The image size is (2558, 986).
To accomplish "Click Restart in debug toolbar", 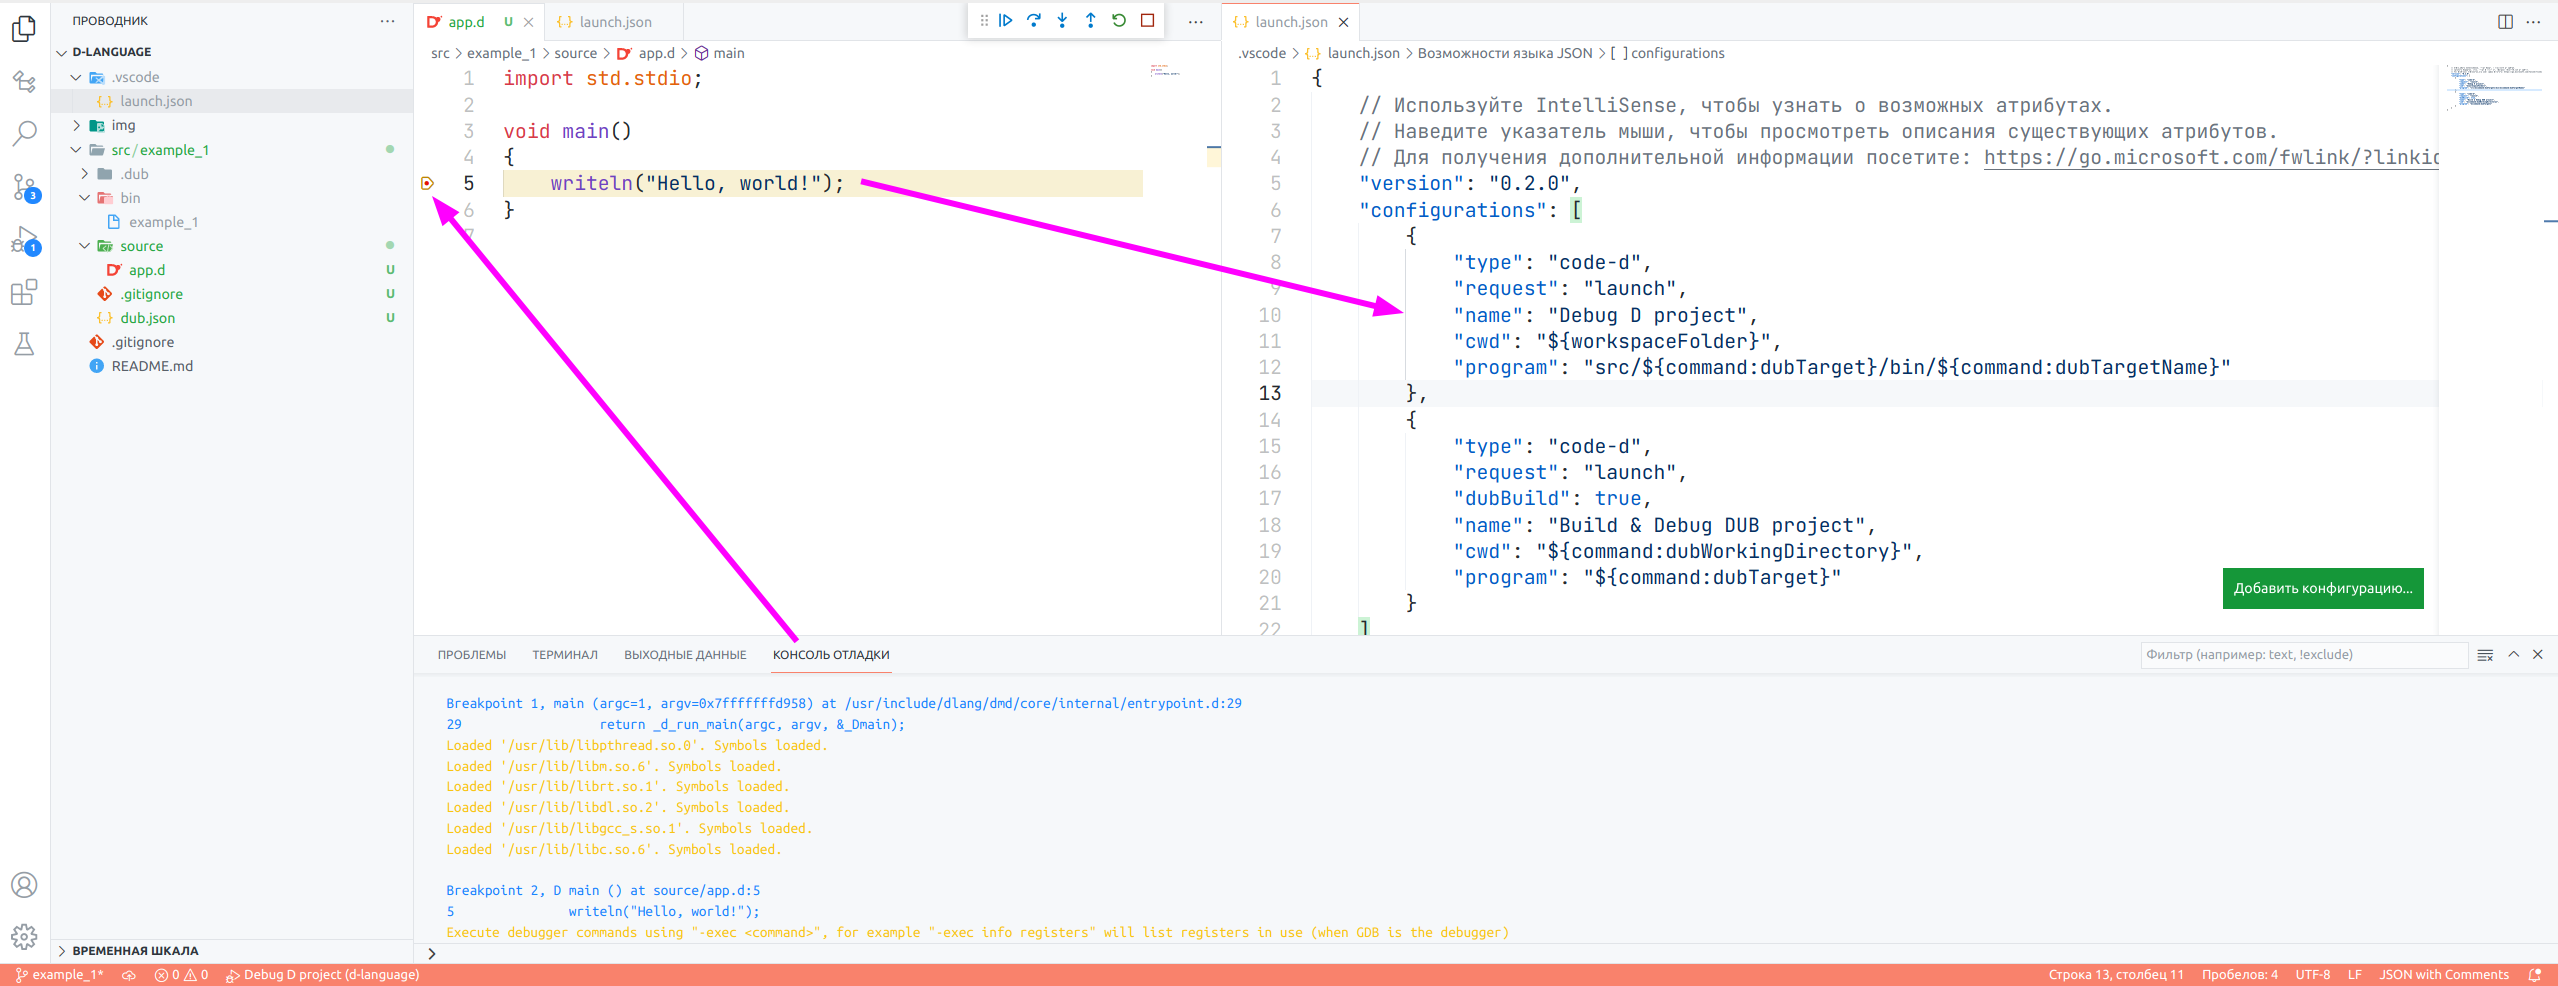I will (x=1119, y=20).
